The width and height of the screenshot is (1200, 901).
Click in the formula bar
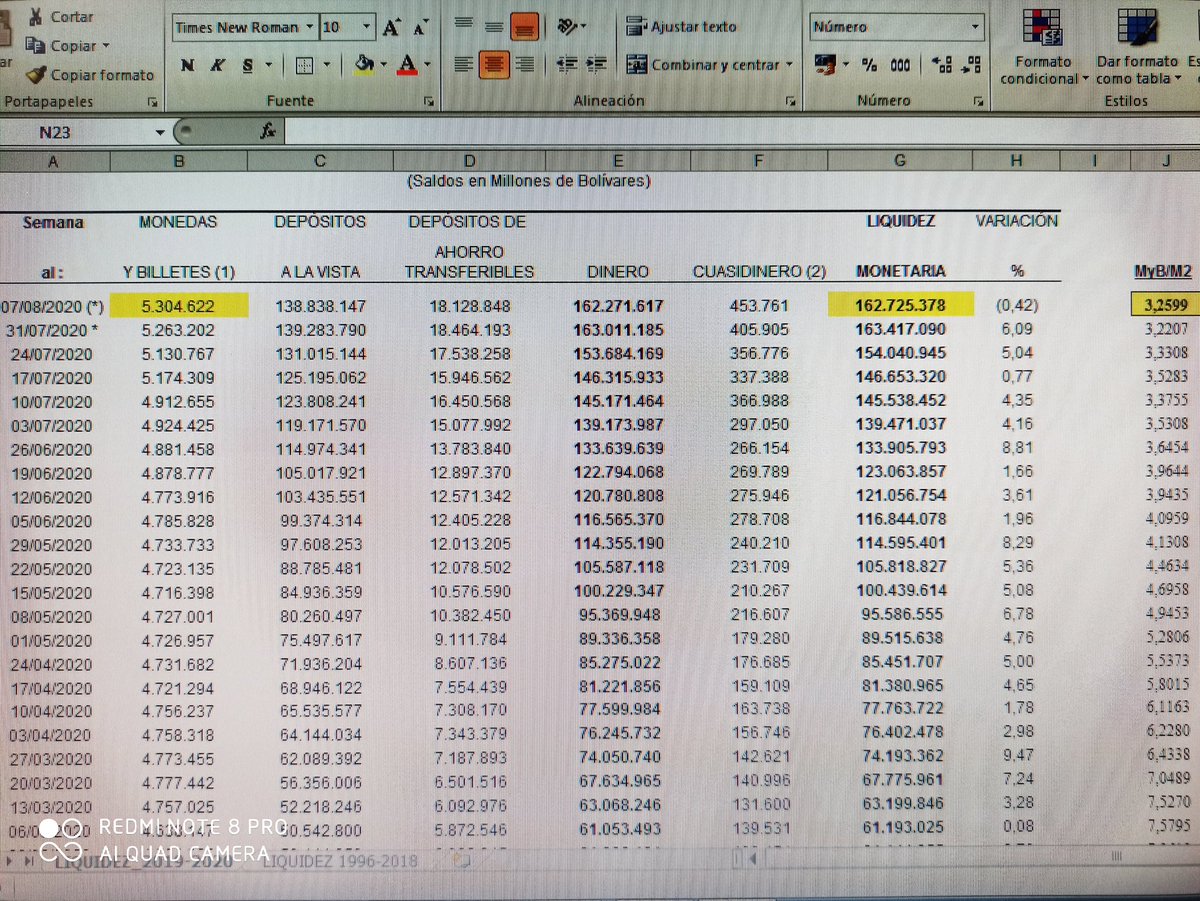coord(740,131)
